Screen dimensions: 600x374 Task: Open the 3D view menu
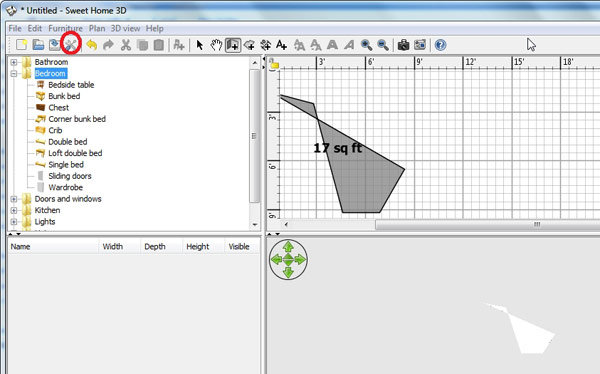click(x=126, y=28)
